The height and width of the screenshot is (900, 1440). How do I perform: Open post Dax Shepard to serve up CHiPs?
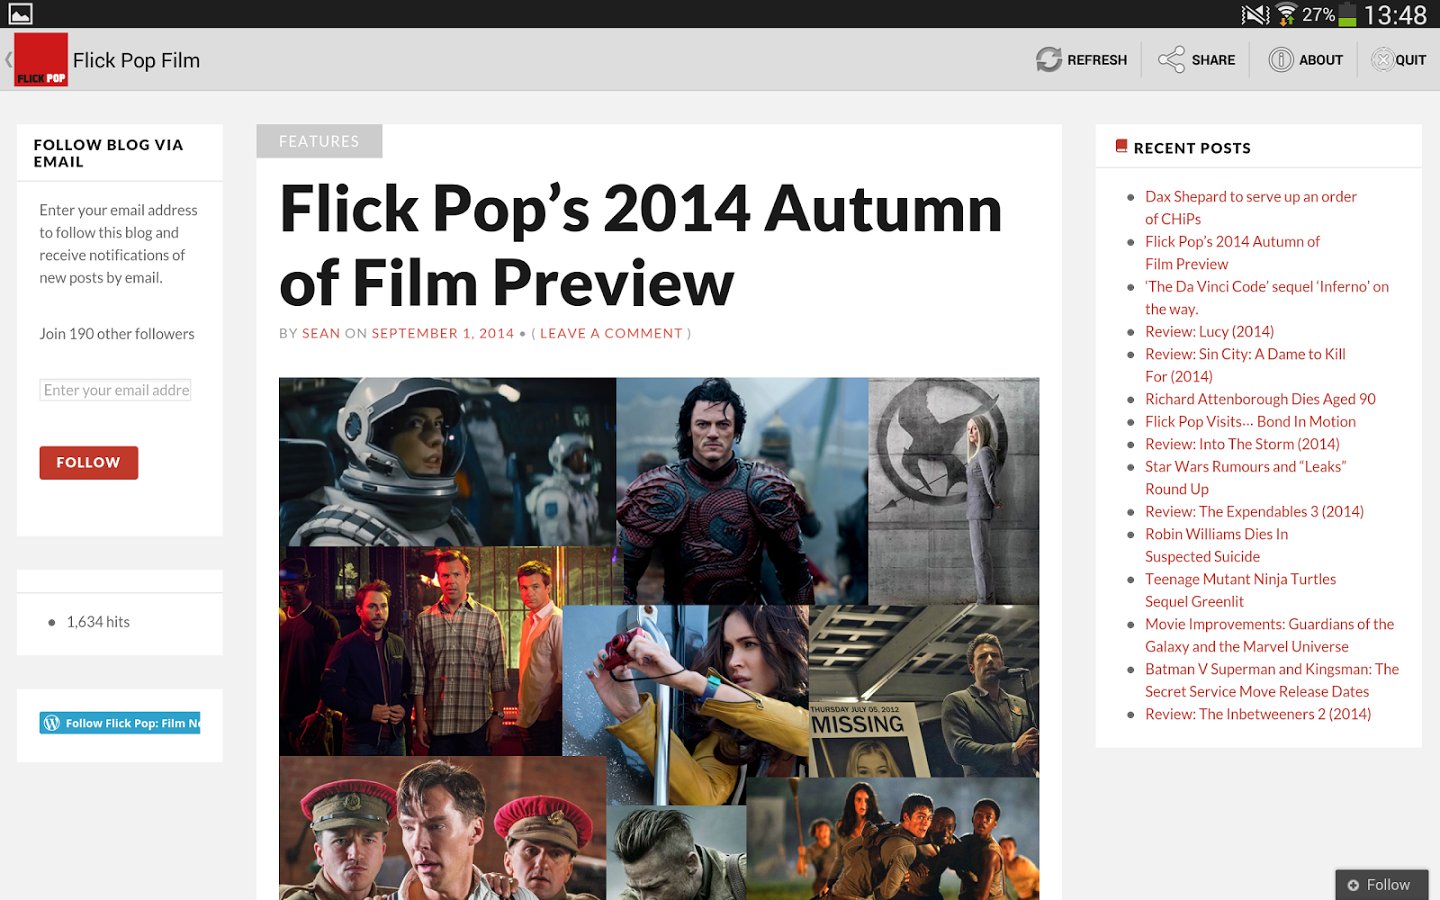tap(1251, 207)
